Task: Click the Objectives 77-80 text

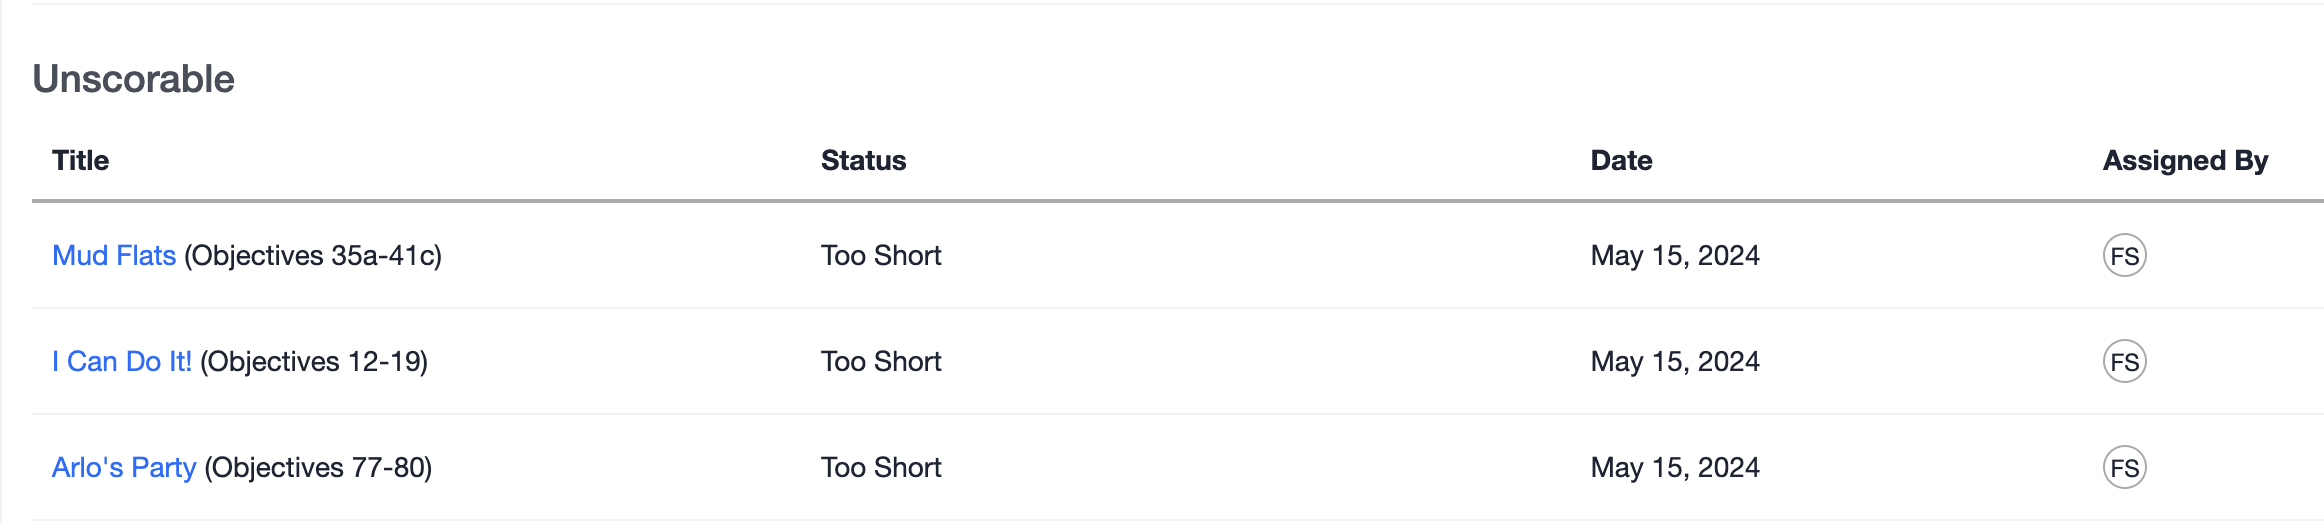Action: [318, 468]
